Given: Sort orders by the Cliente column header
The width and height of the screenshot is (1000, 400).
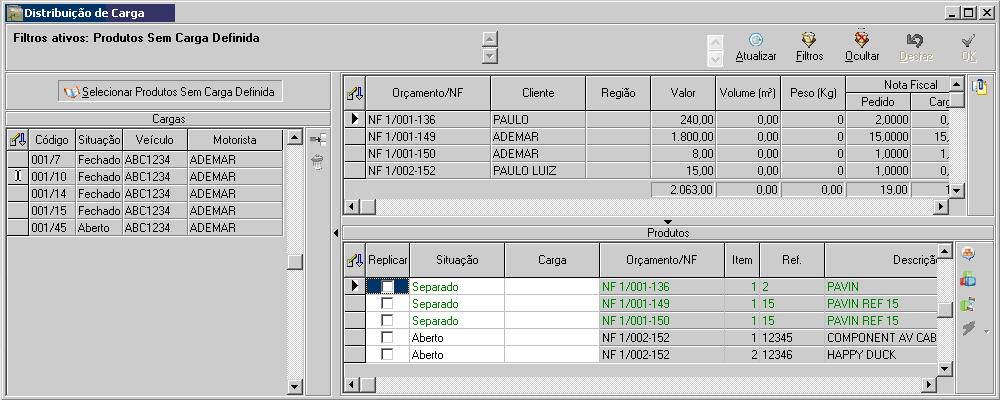Looking at the screenshot, I should pos(538,93).
